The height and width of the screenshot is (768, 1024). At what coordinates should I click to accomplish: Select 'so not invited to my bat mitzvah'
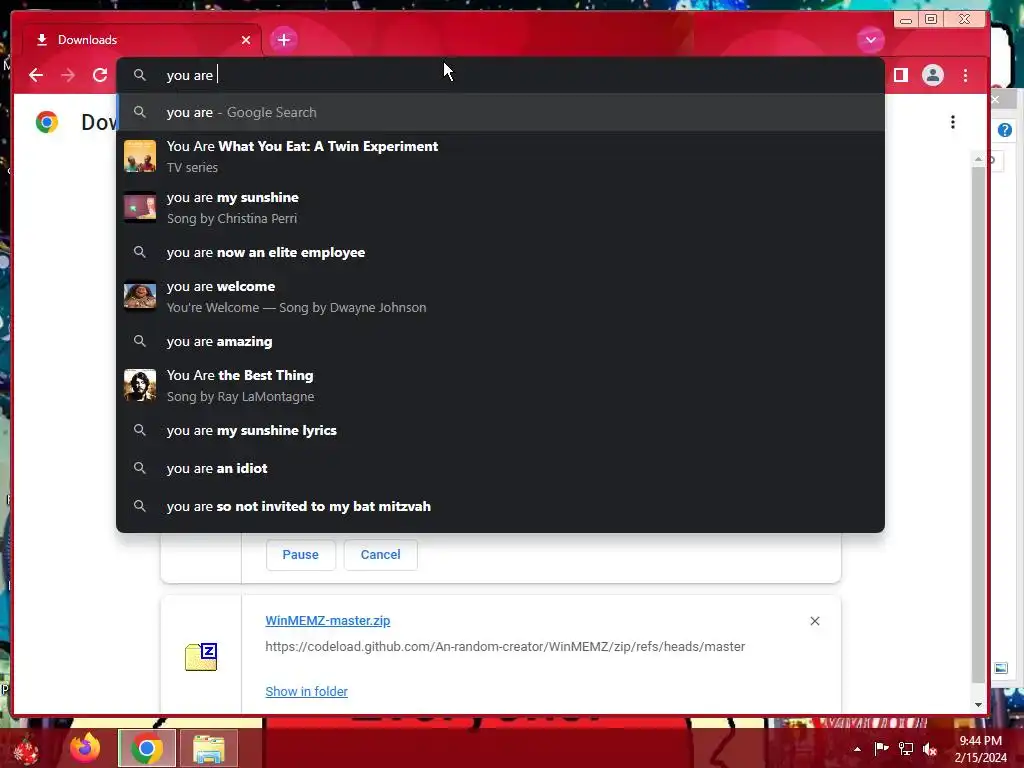click(x=500, y=506)
